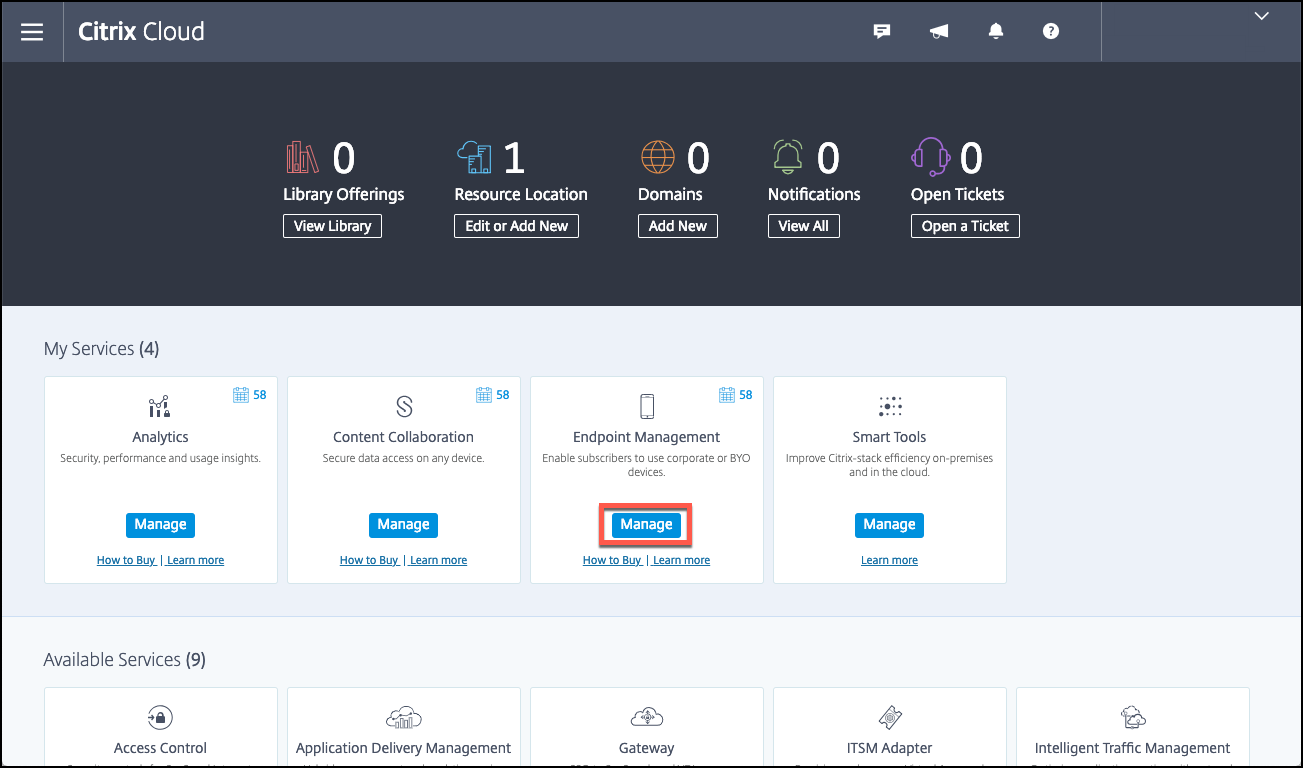The image size is (1303, 768).
Task: Click the Library Offerings label
Action: pos(344,194)
